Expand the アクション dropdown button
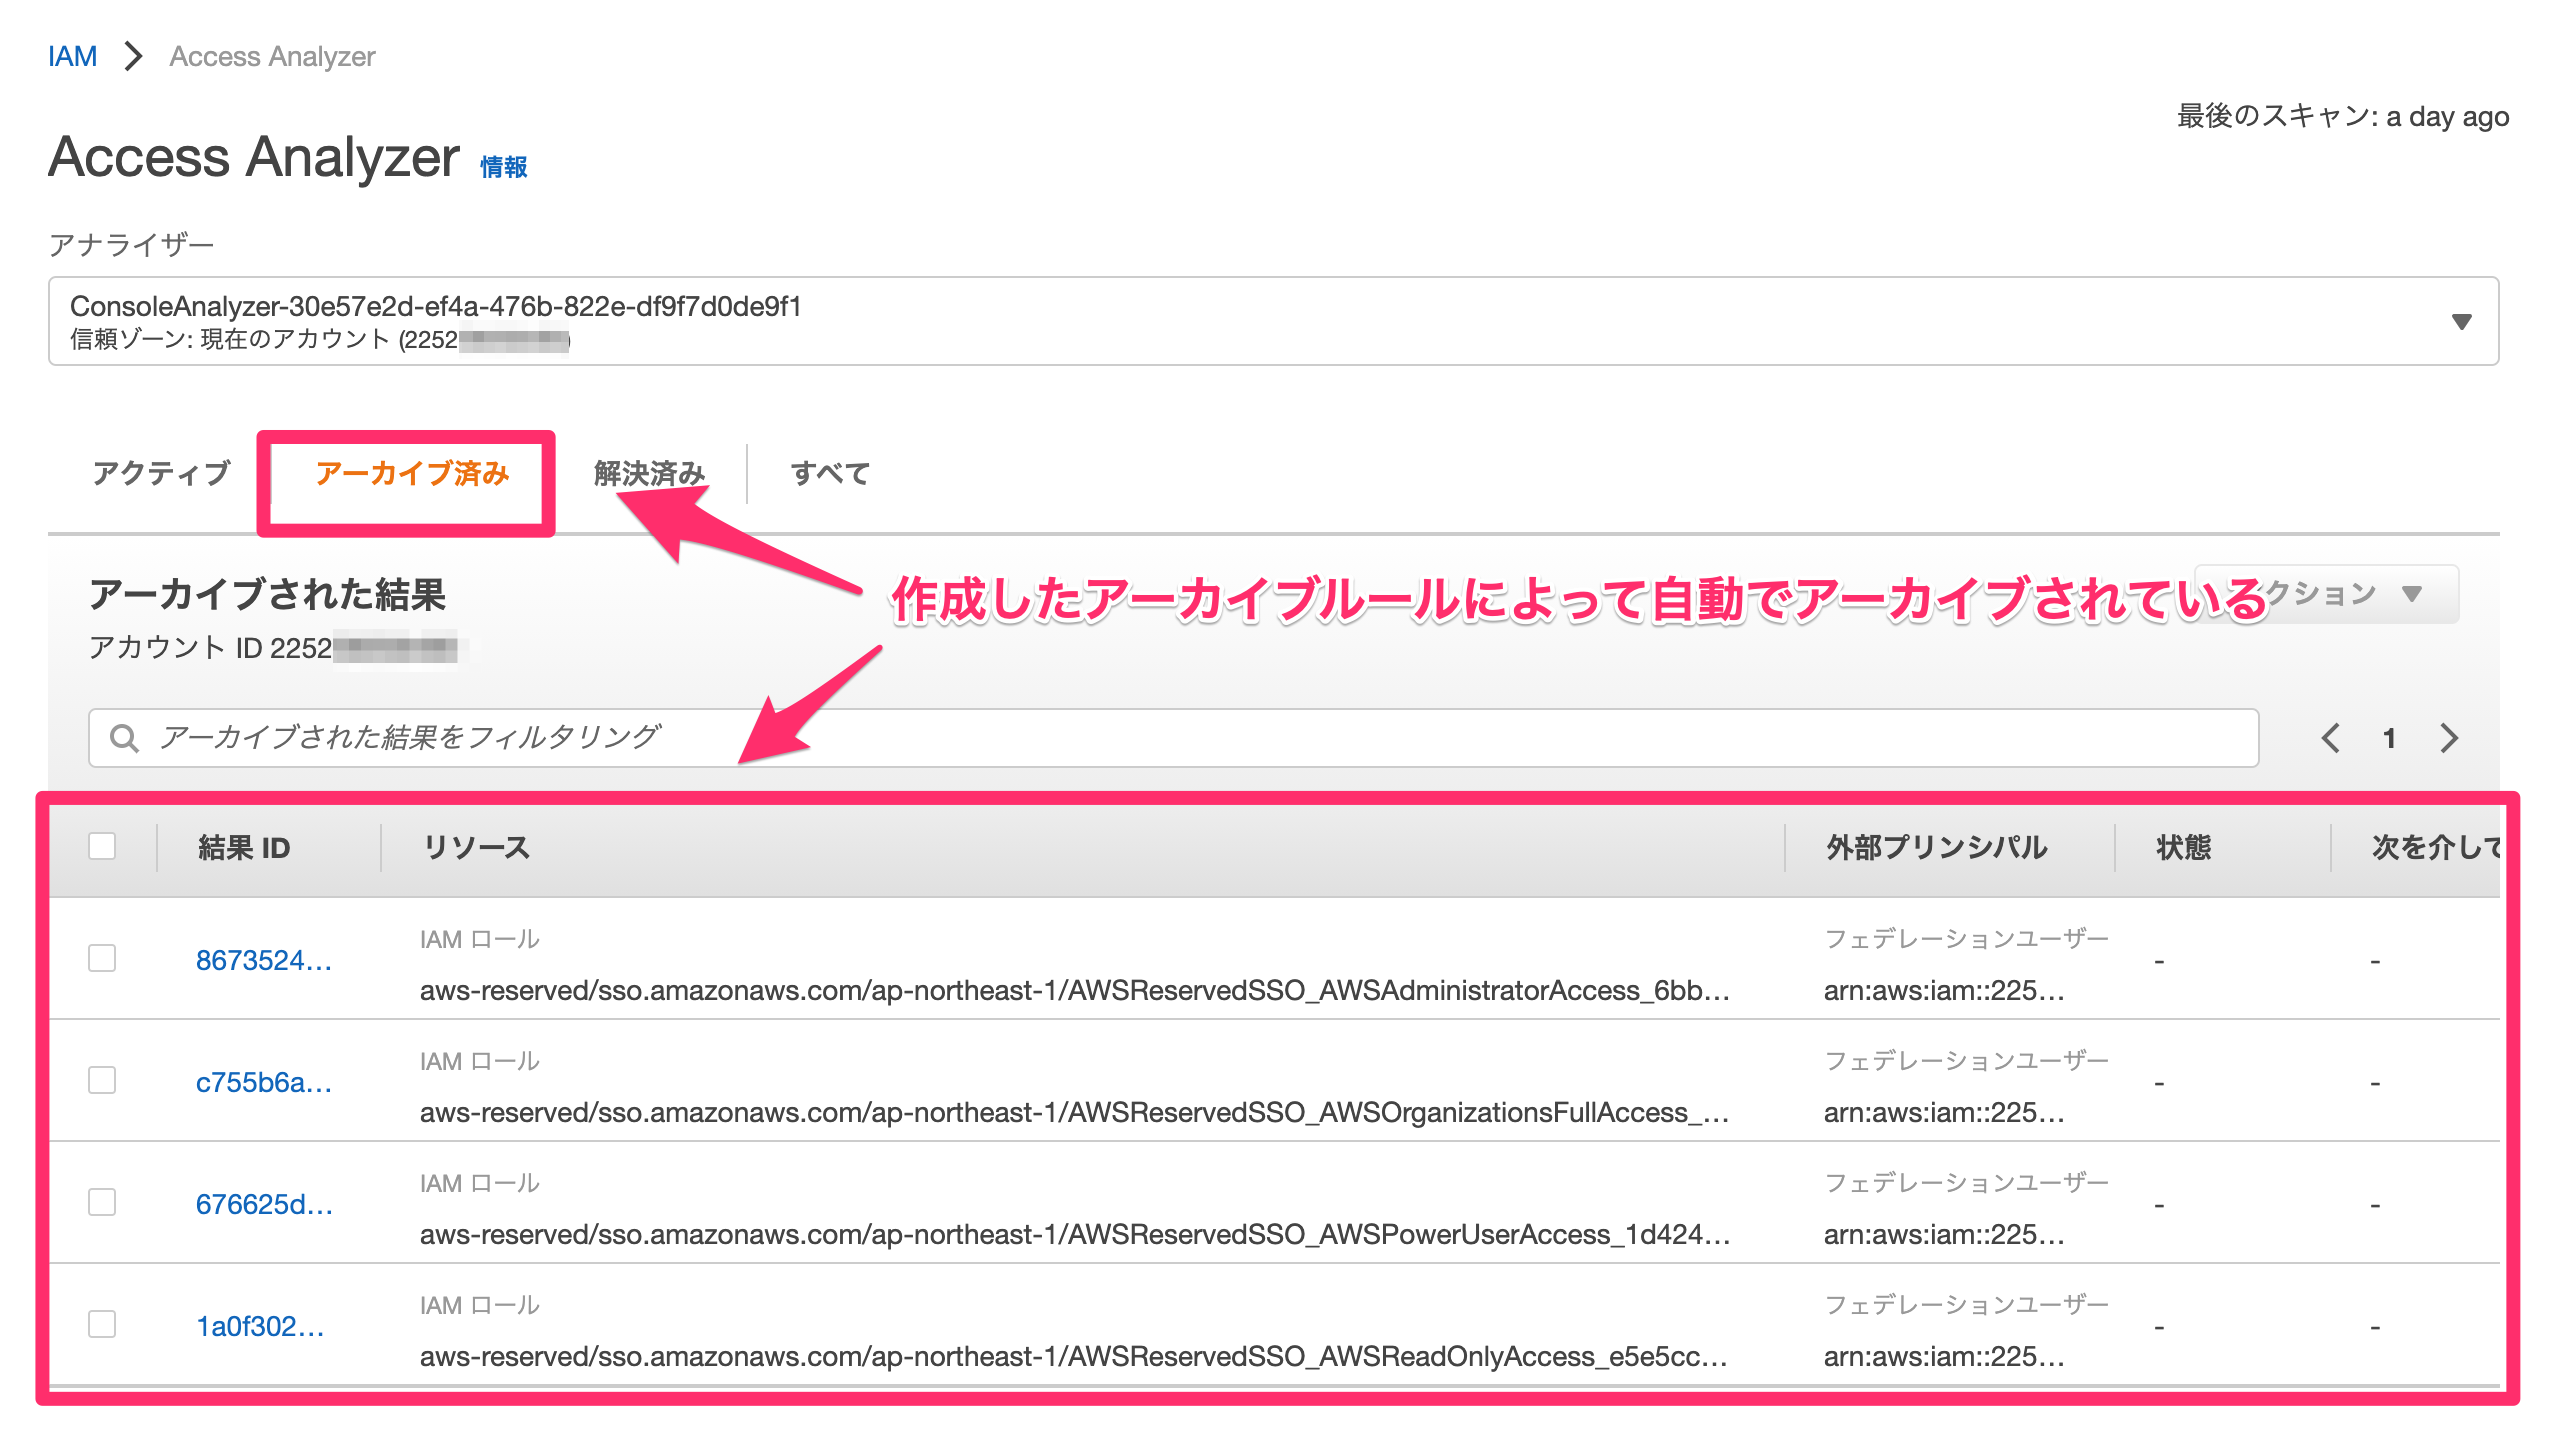The image size is (2564, 1446). (2326, 594)
